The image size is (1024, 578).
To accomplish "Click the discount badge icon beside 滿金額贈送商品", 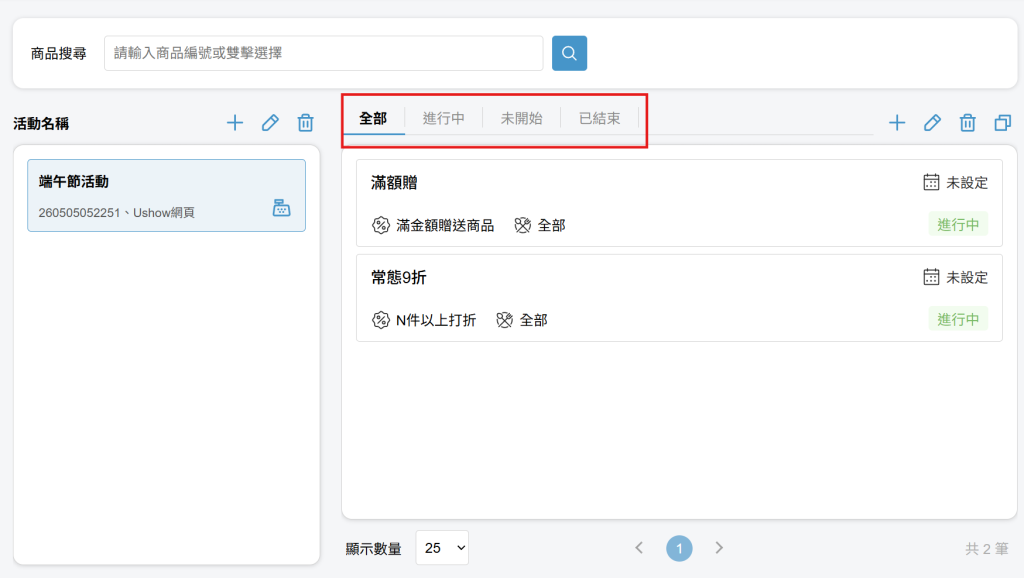I will 381,225.
